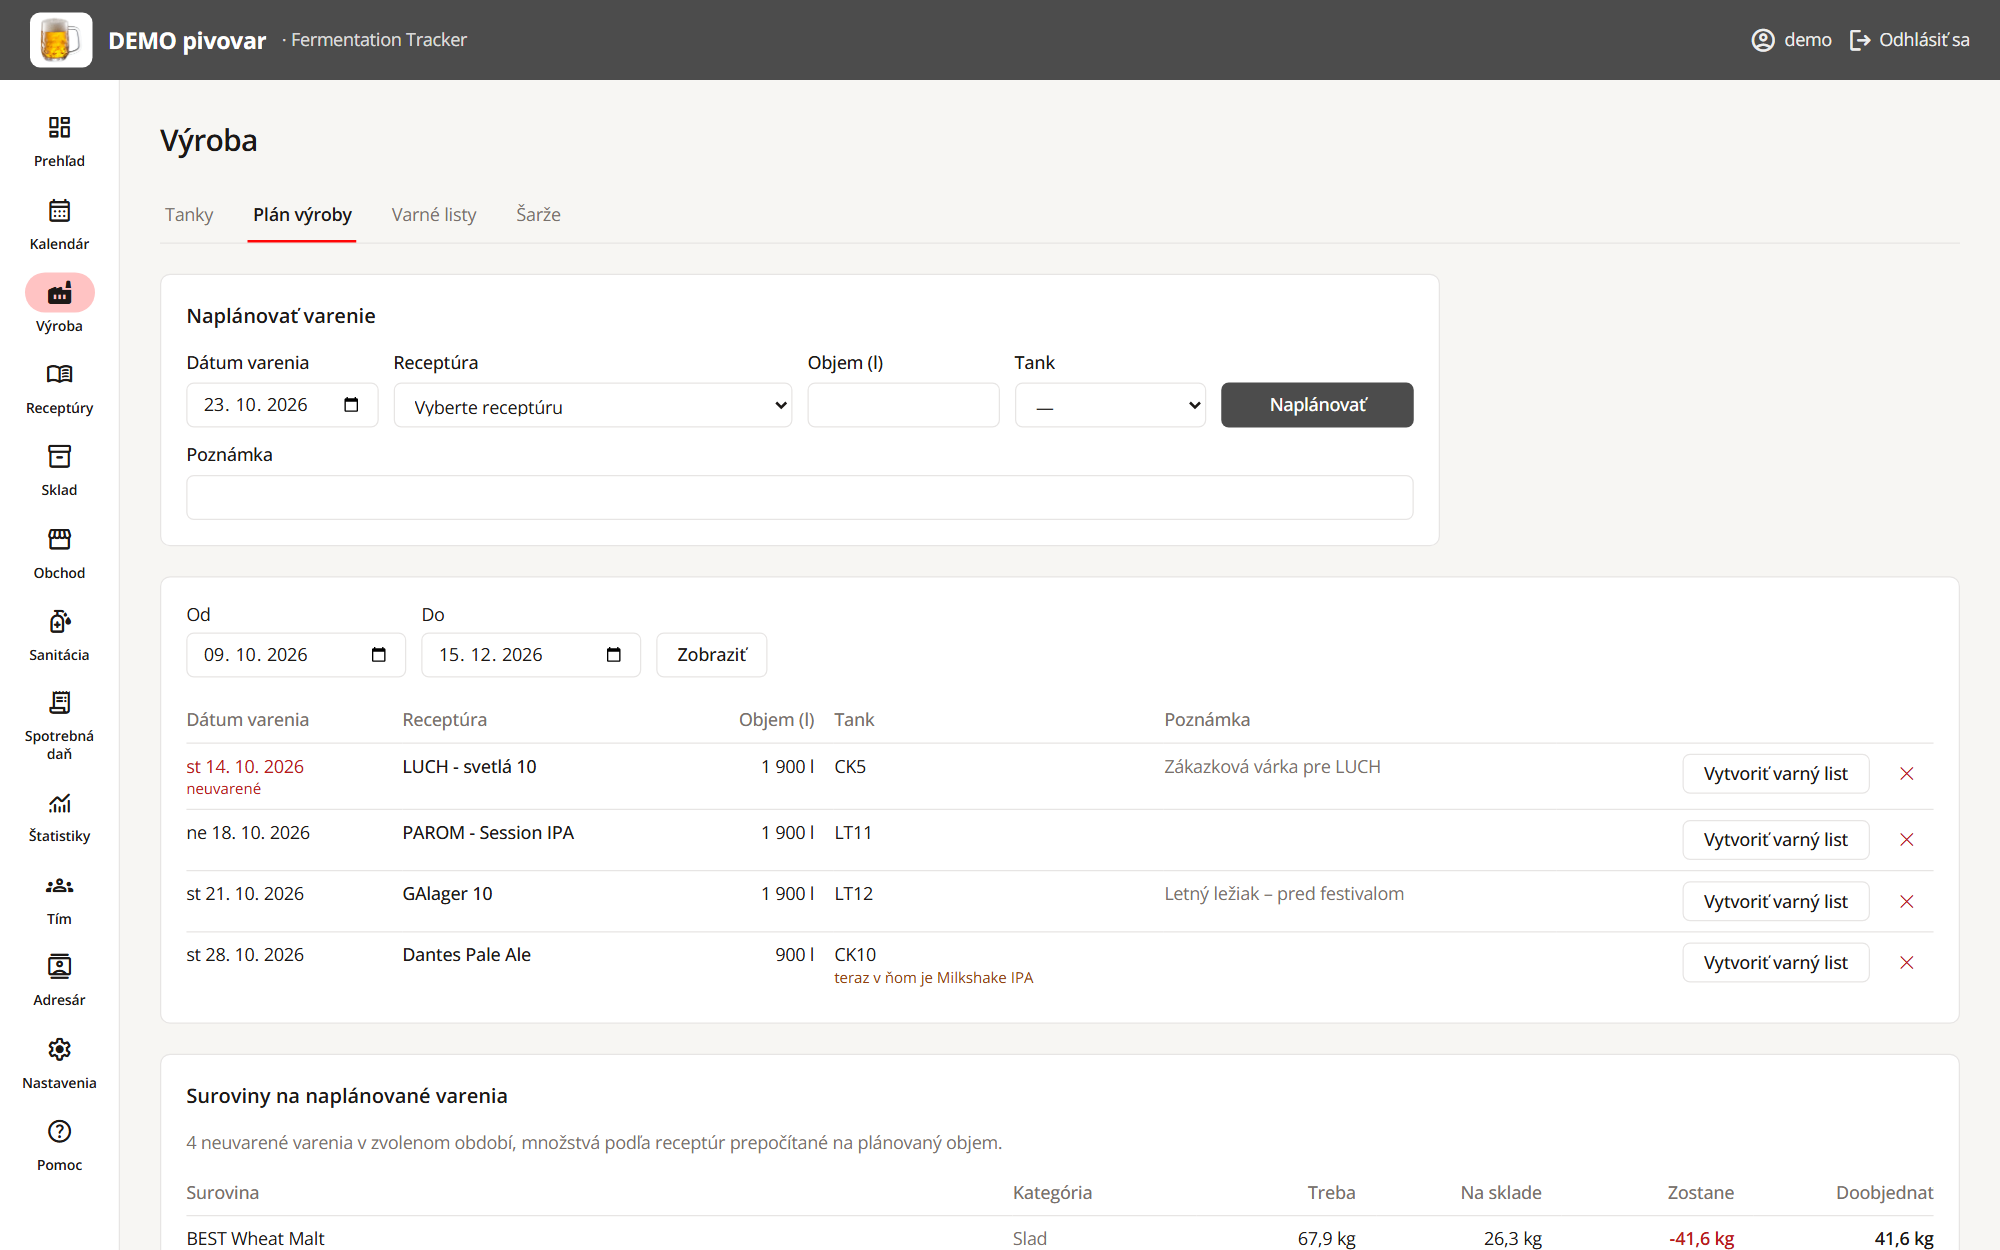
Task: Open the Sklad warehouse icon
Action: [x=59, y=457]
